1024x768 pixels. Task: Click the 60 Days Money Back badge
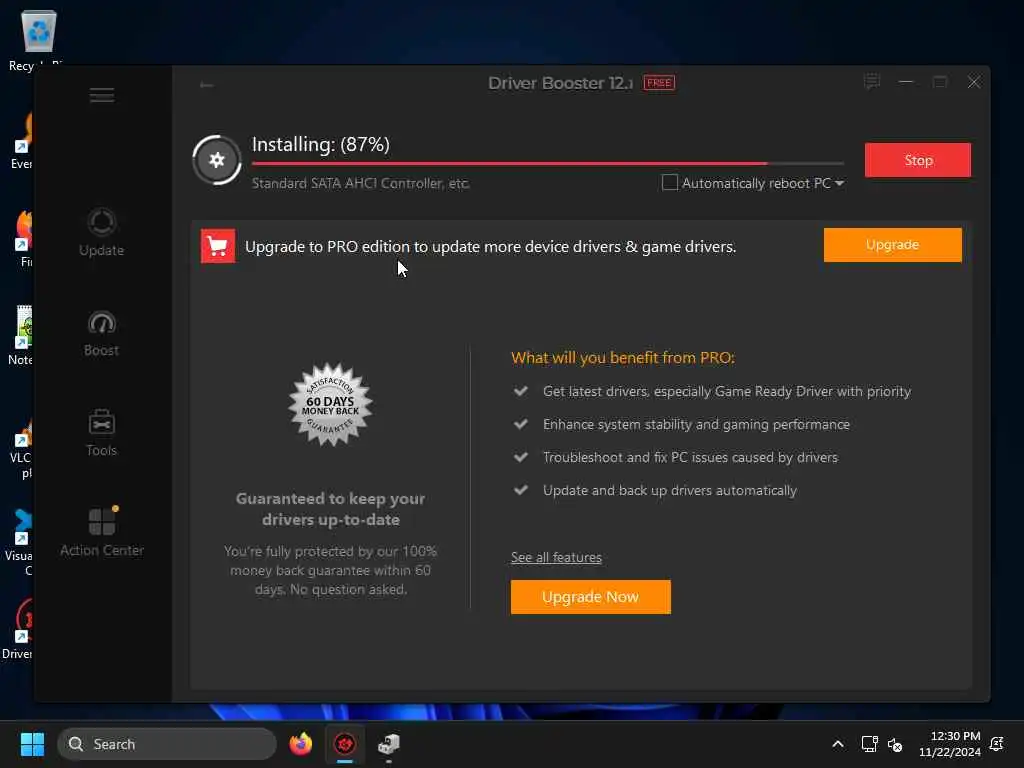pos(330,405)
